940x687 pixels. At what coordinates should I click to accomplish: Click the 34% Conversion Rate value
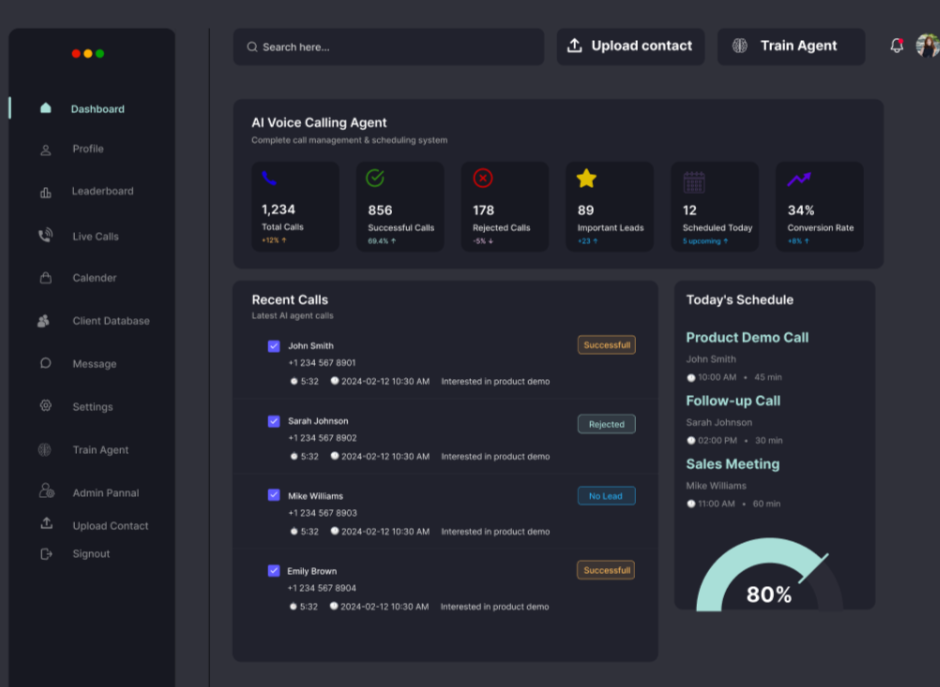801,210
